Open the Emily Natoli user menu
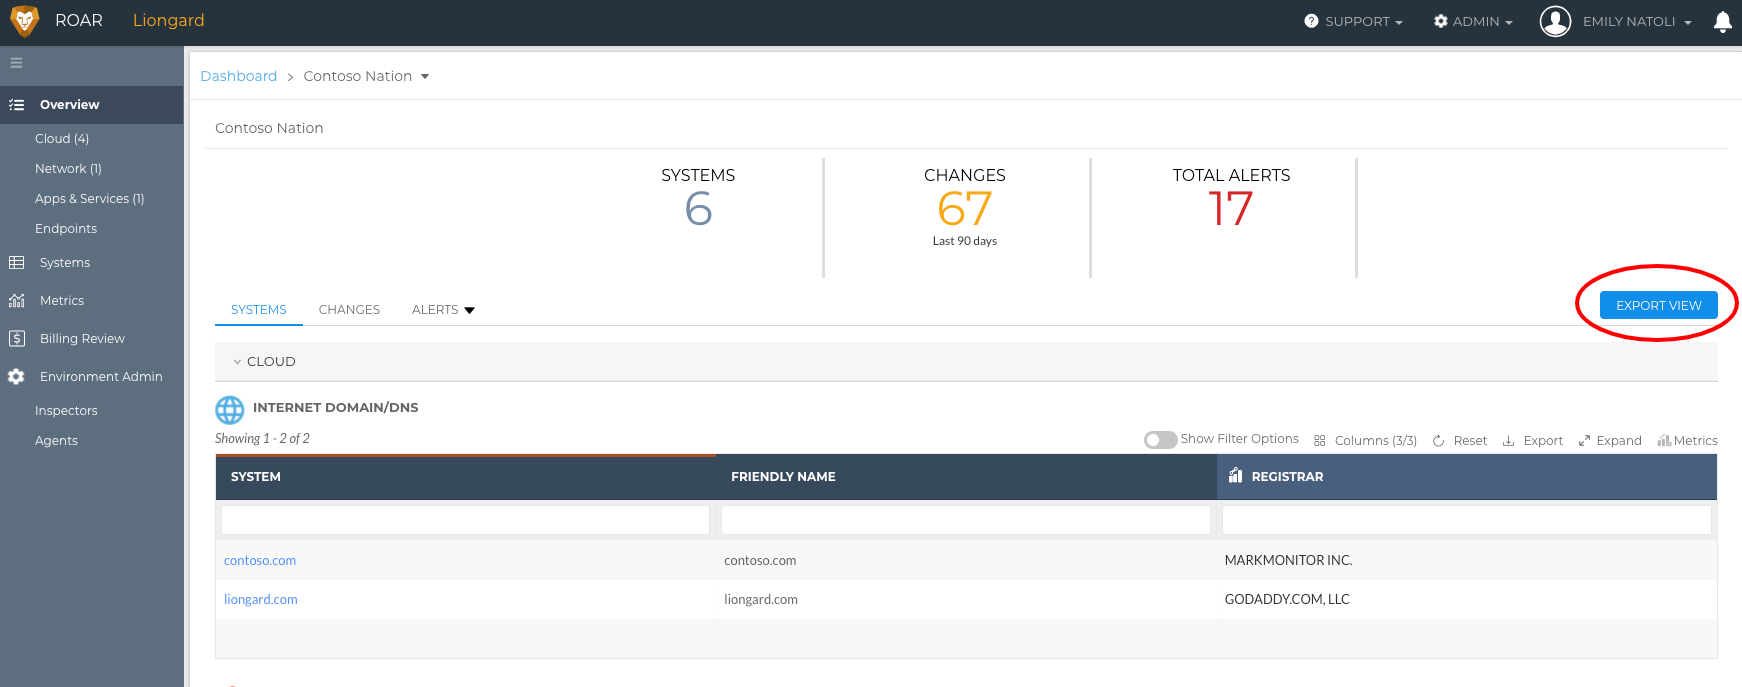The image size is (1742, 687). tap(1637, 21)
